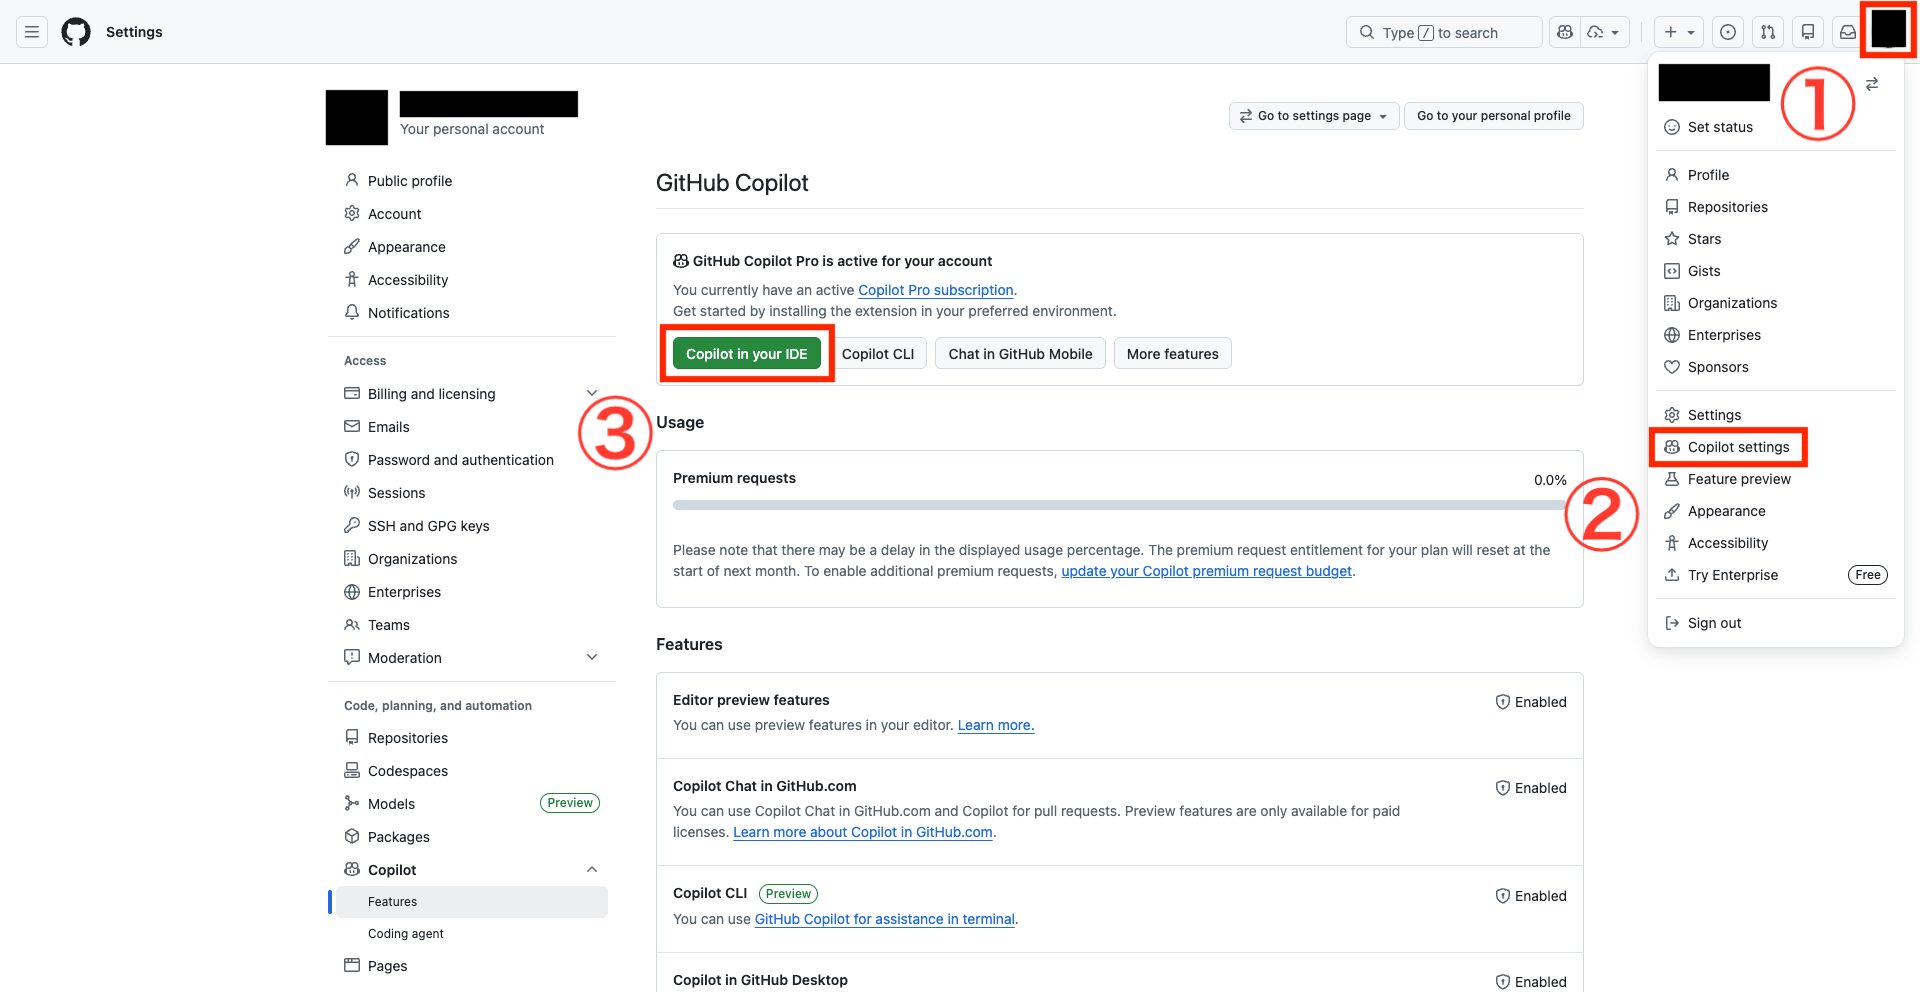Click the search input field
The image size is (1920, 992).
(1443, 32)
